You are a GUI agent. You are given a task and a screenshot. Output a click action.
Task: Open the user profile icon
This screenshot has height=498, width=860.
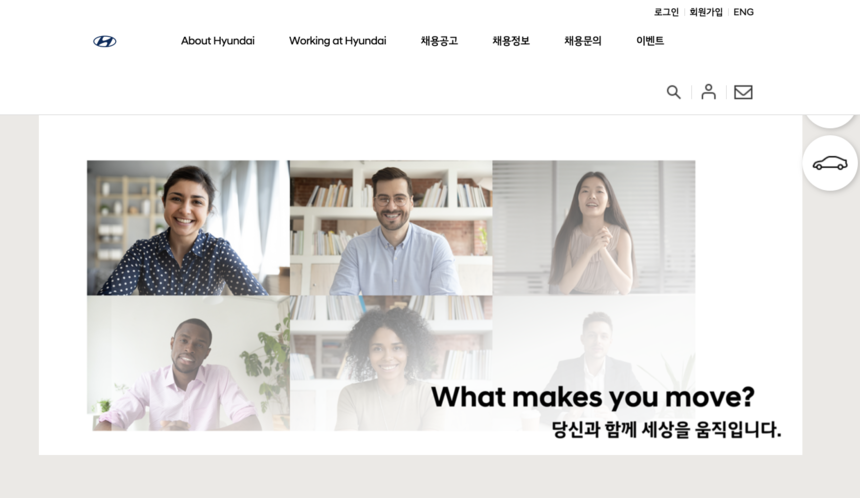[x=709, y=92]
